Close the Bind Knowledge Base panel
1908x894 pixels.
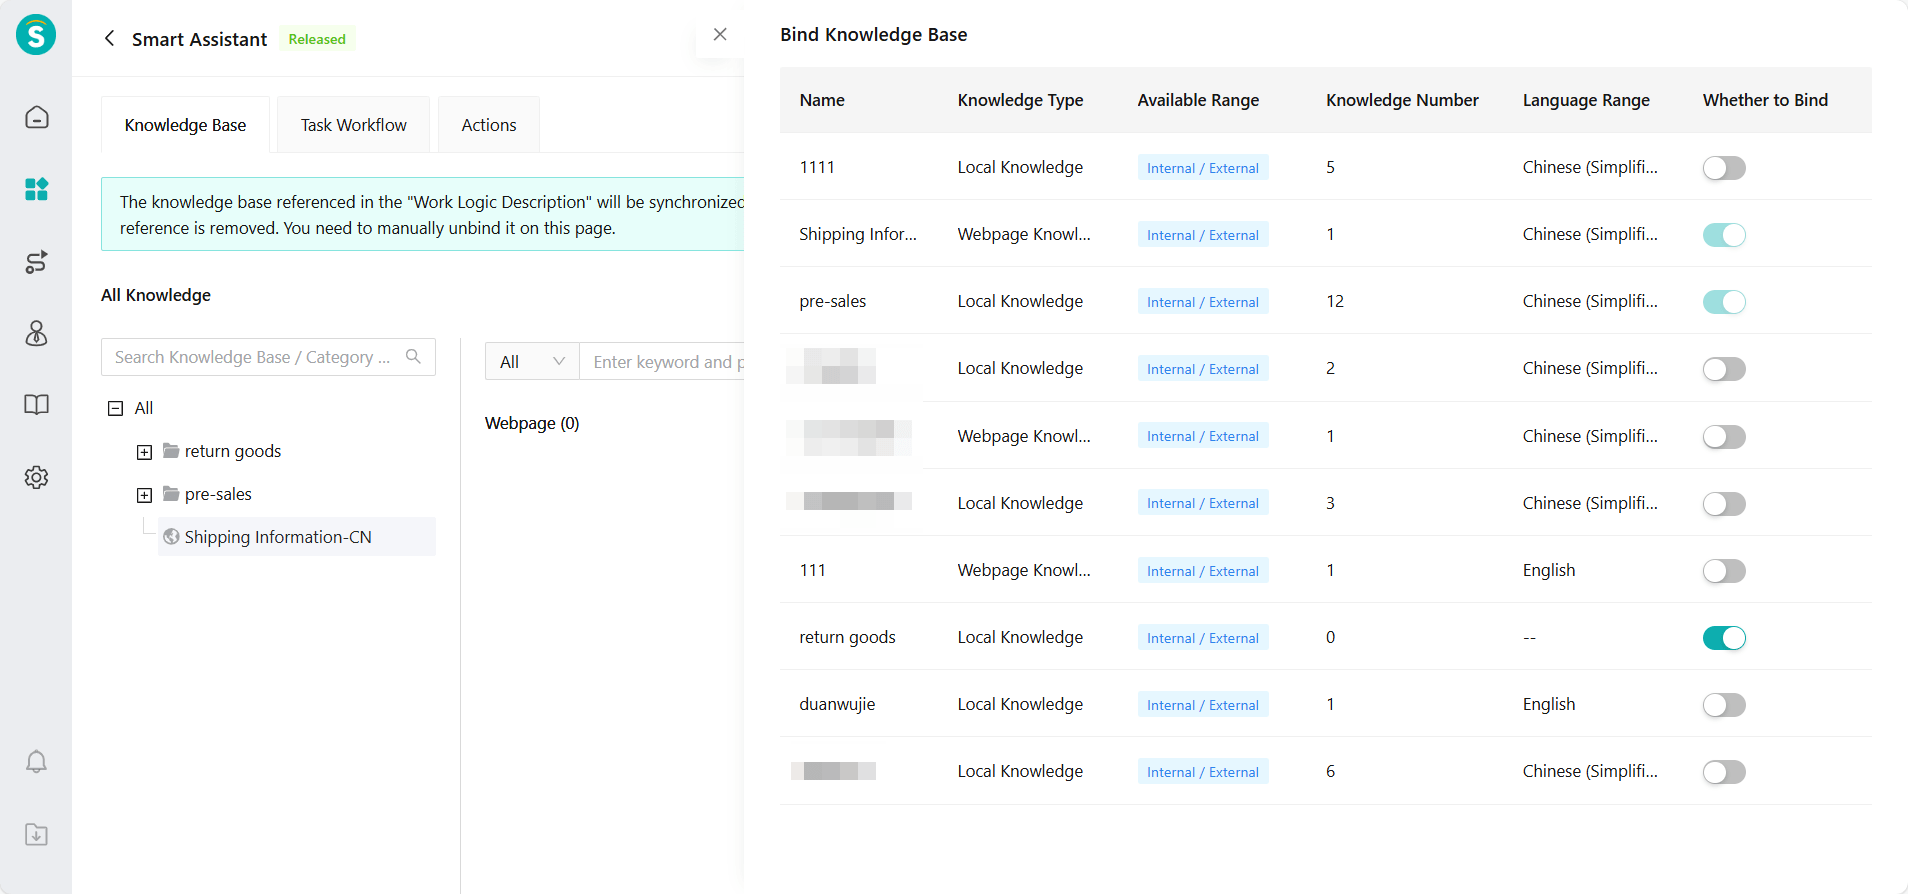click(x=720, y=35)
